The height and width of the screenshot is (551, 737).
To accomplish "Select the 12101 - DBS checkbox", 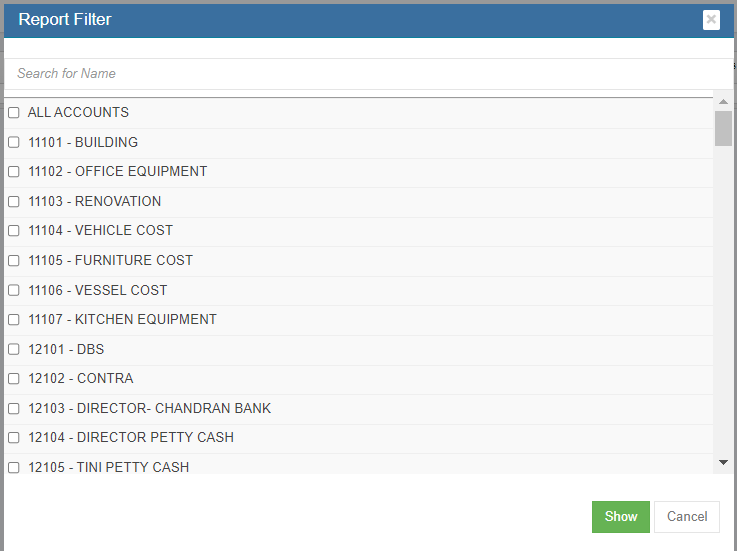I will pyautogui.click(x=14, y=349).
